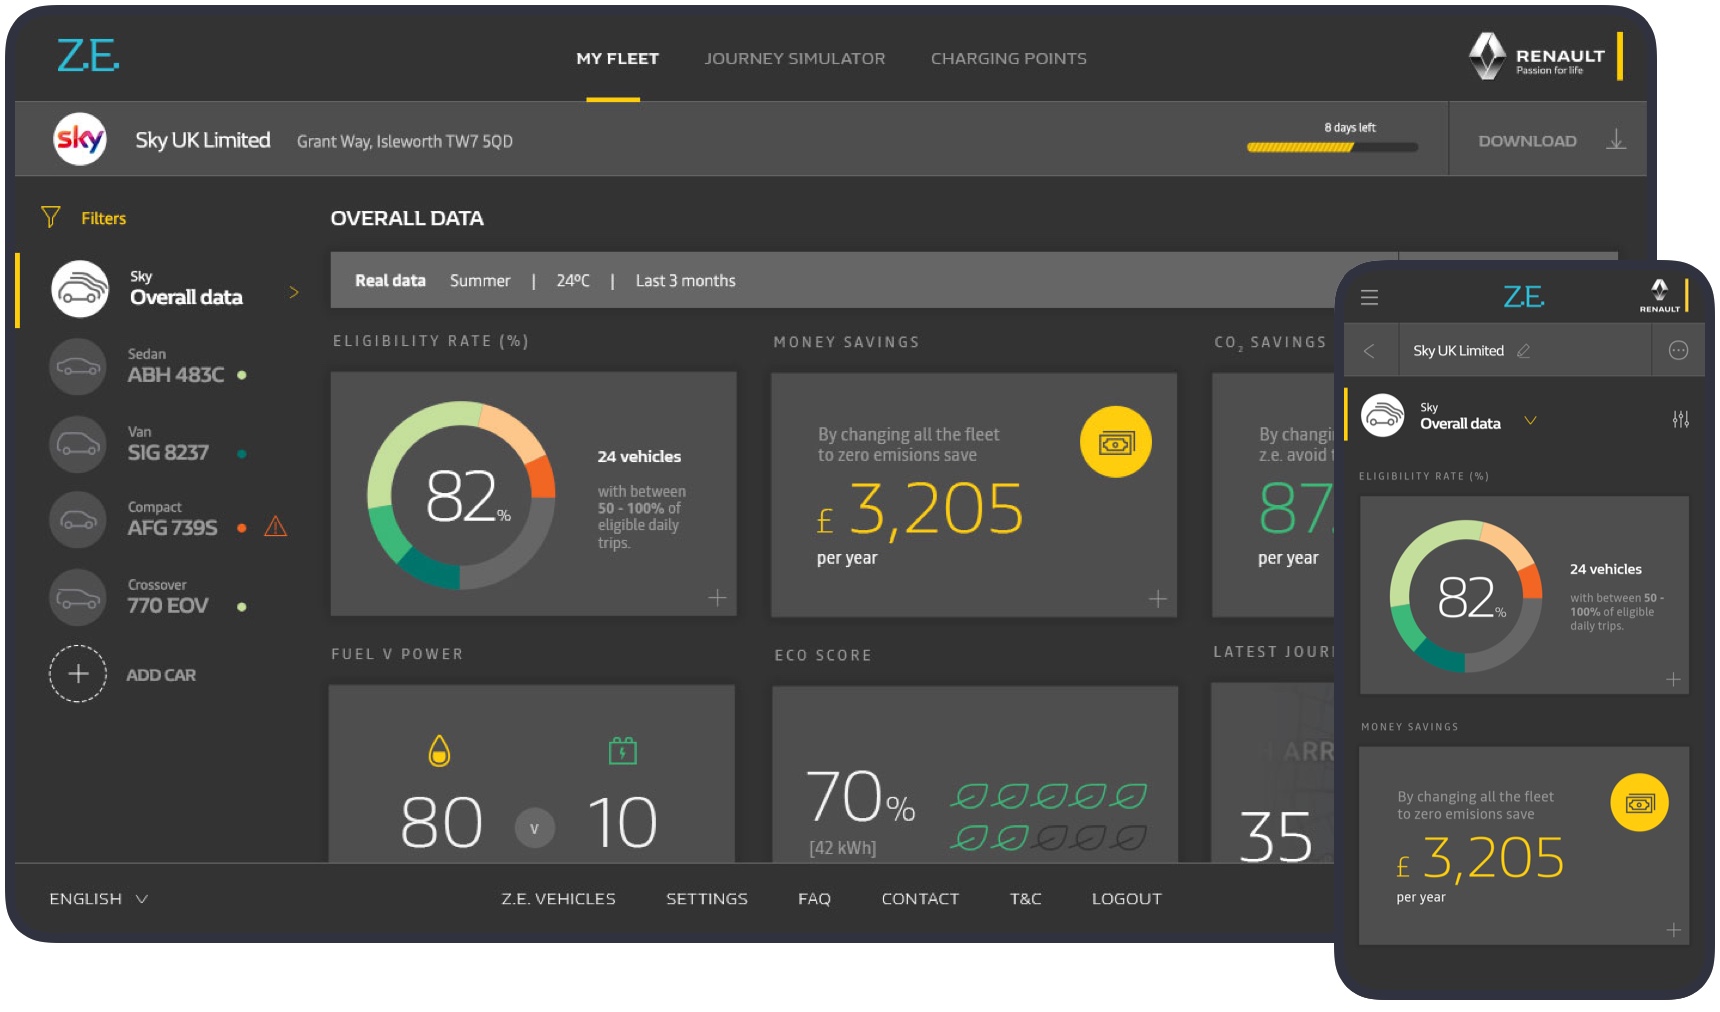Click 24ºC in the data filter bar
The image size is (1720, 1012).
(x=573, y=281)
